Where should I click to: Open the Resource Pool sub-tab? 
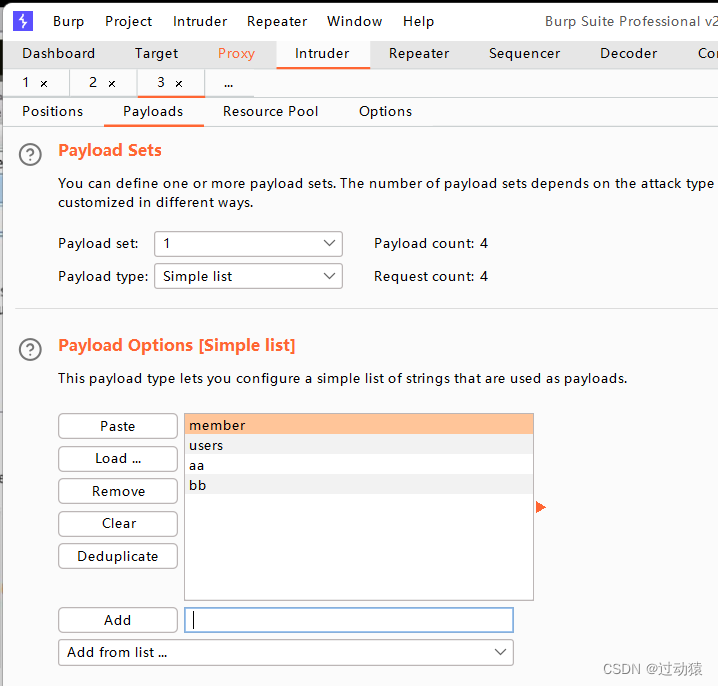coord(271,111)
